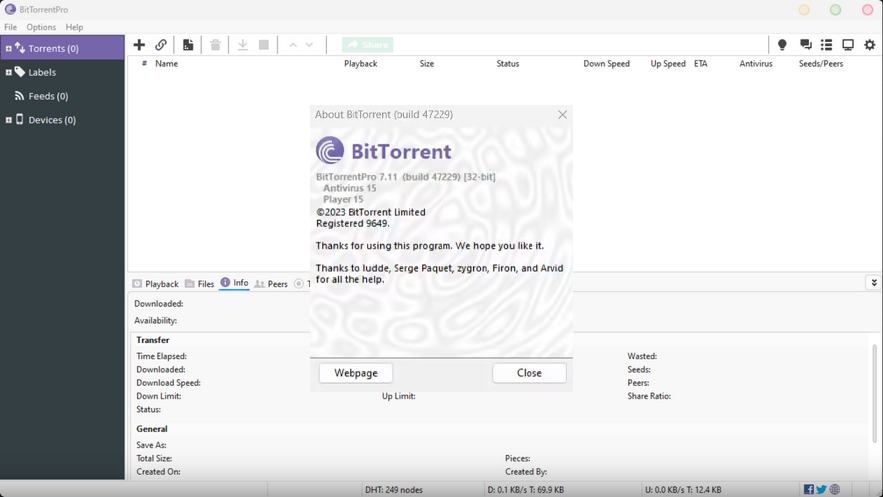The height and width of the screenshot is (497, 883).
Task: Sort by the Playback column header
Action: [360, 64]
